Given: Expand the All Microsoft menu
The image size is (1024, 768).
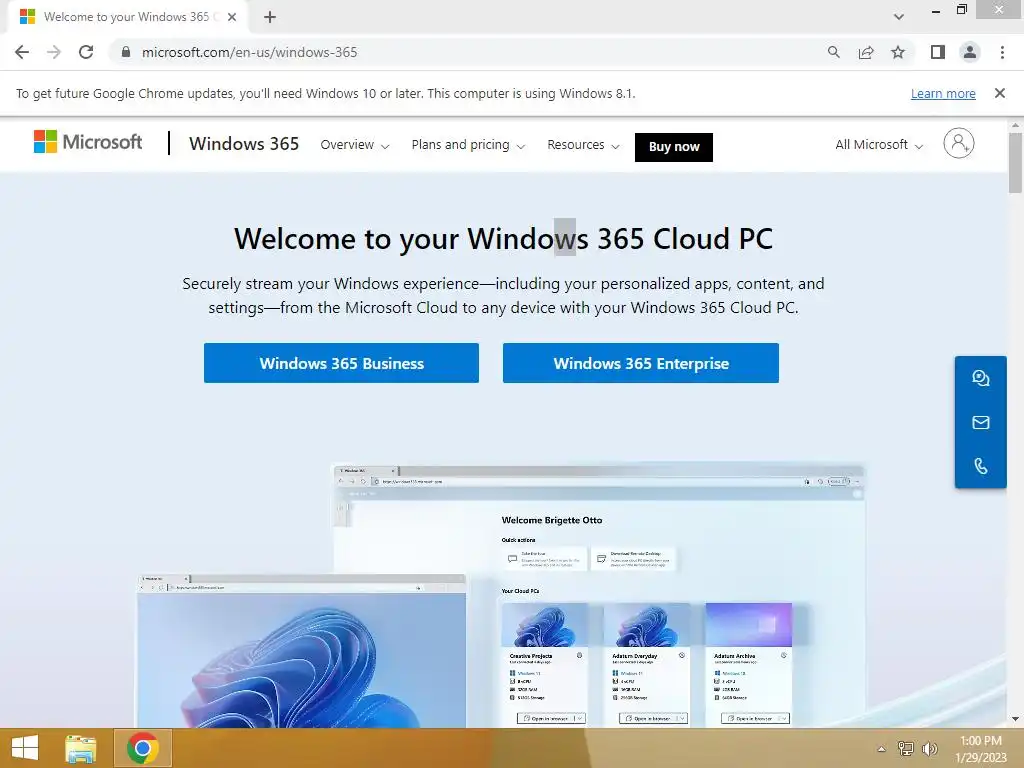Looking at the screenshot, I should coord(879,145).
